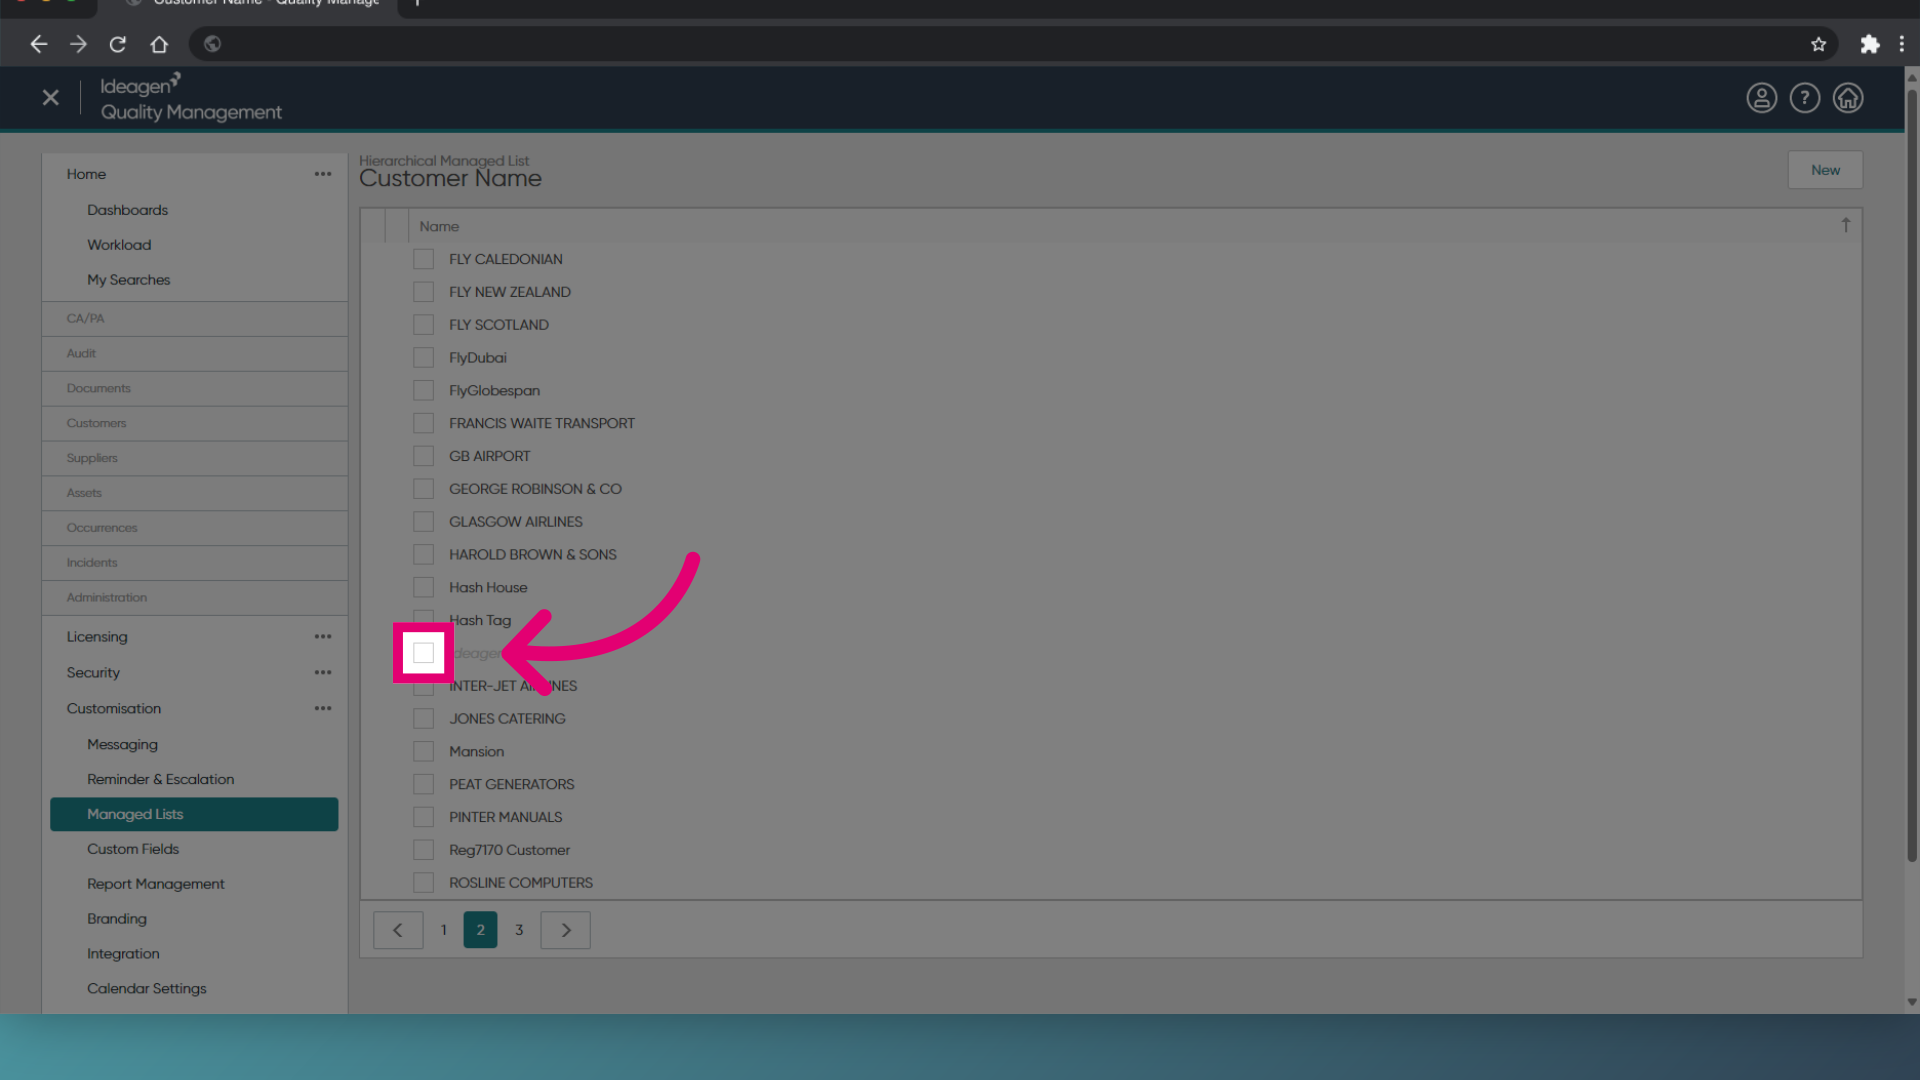Open Branding menu item
Viewport: 1920px width, 1080px height.
[x=116, y=919]
